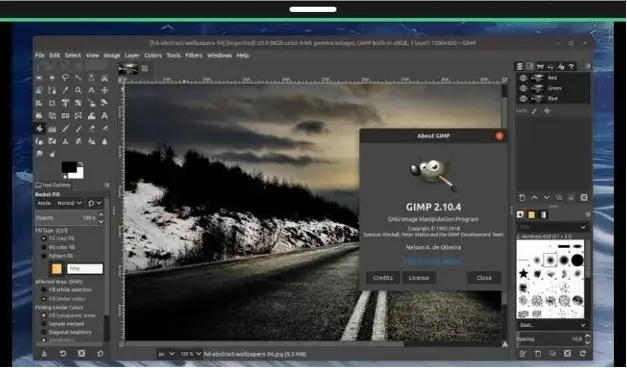Select the Measure tool
The width and height of the screenshot is (627, 368).
(x=92, y=90)
